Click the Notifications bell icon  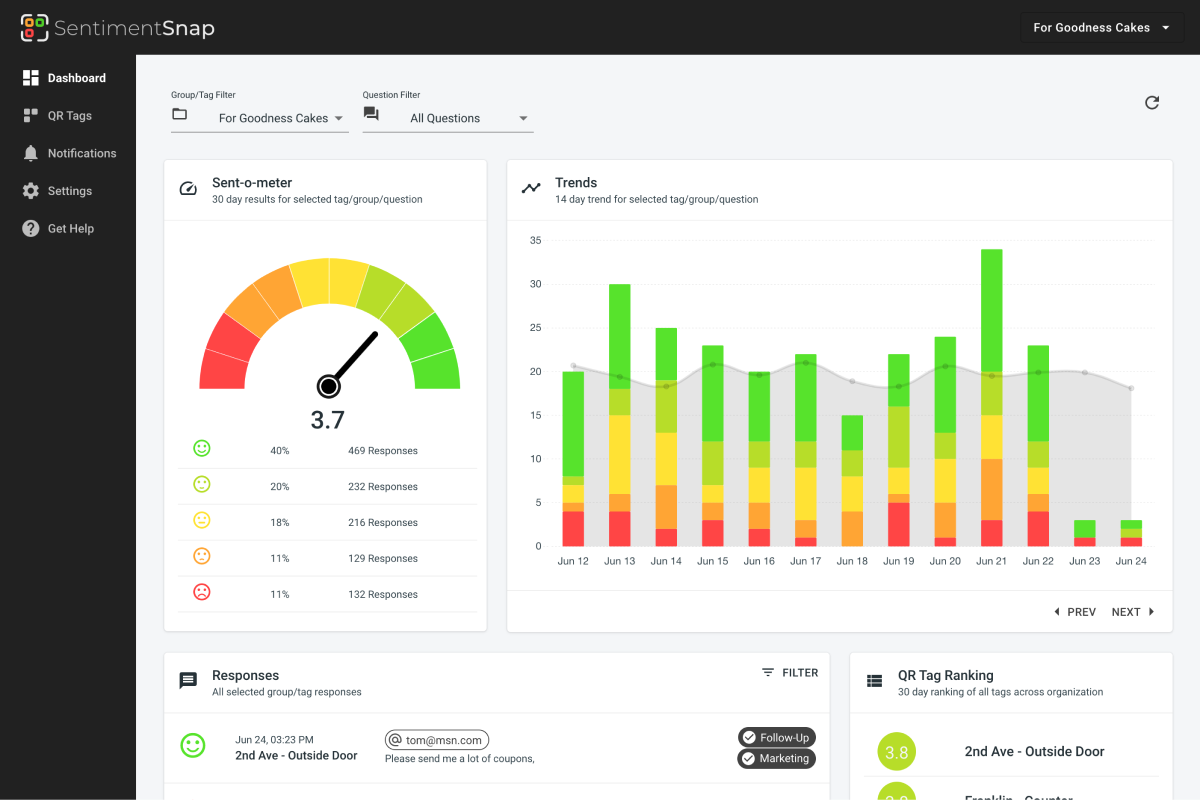[x=30, y=153]
